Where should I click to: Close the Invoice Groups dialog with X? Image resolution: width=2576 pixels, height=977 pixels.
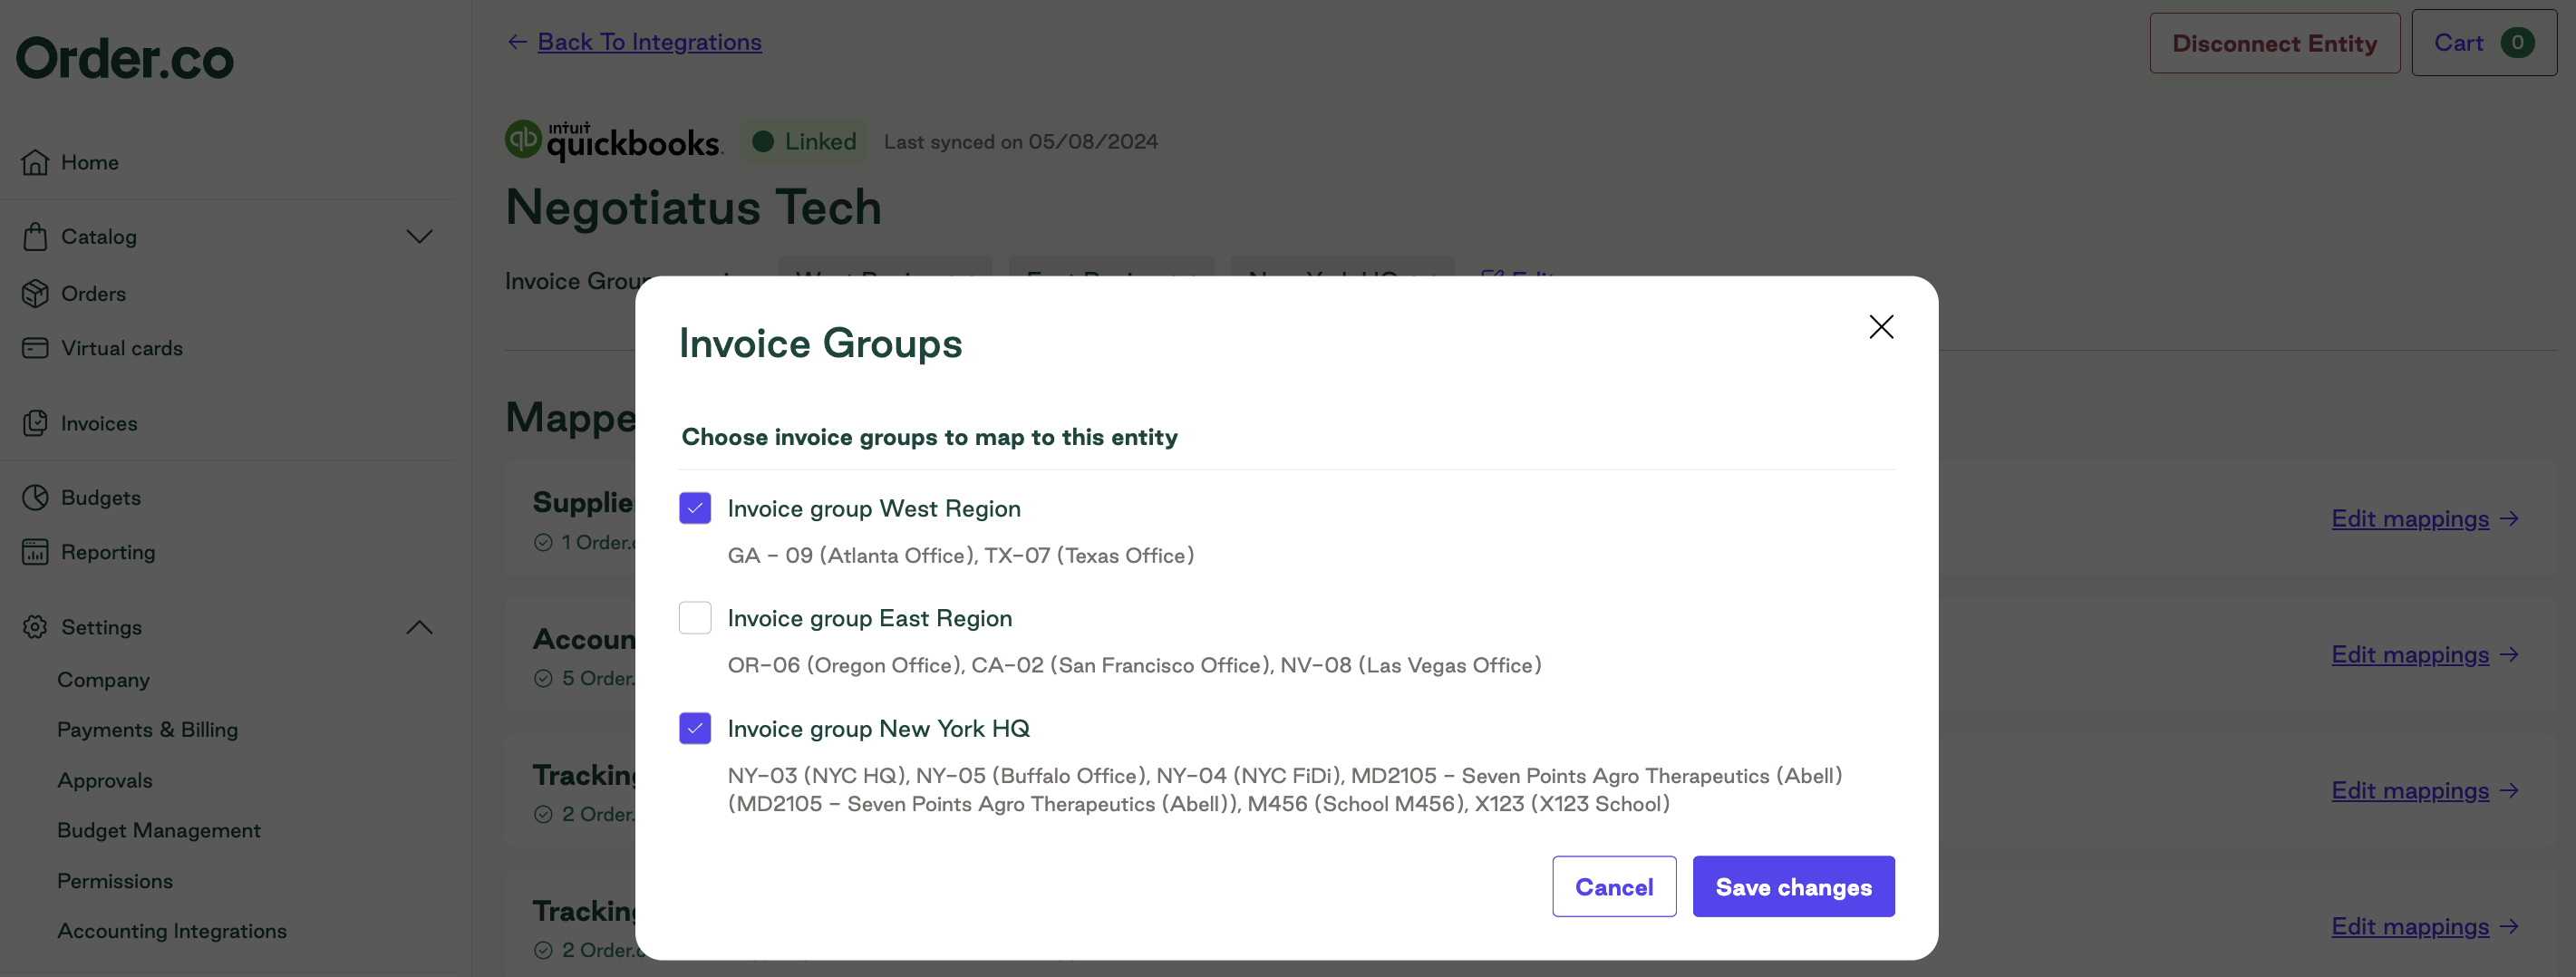point(1881,327)
